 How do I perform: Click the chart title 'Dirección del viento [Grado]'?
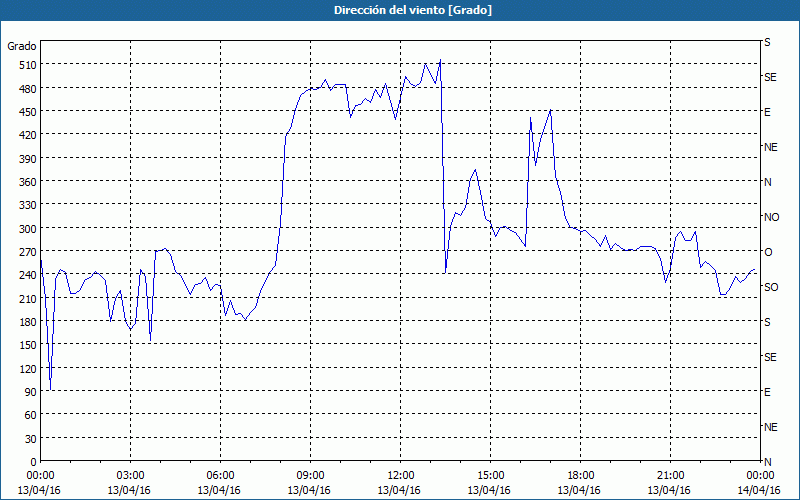[x=413, y=10]
